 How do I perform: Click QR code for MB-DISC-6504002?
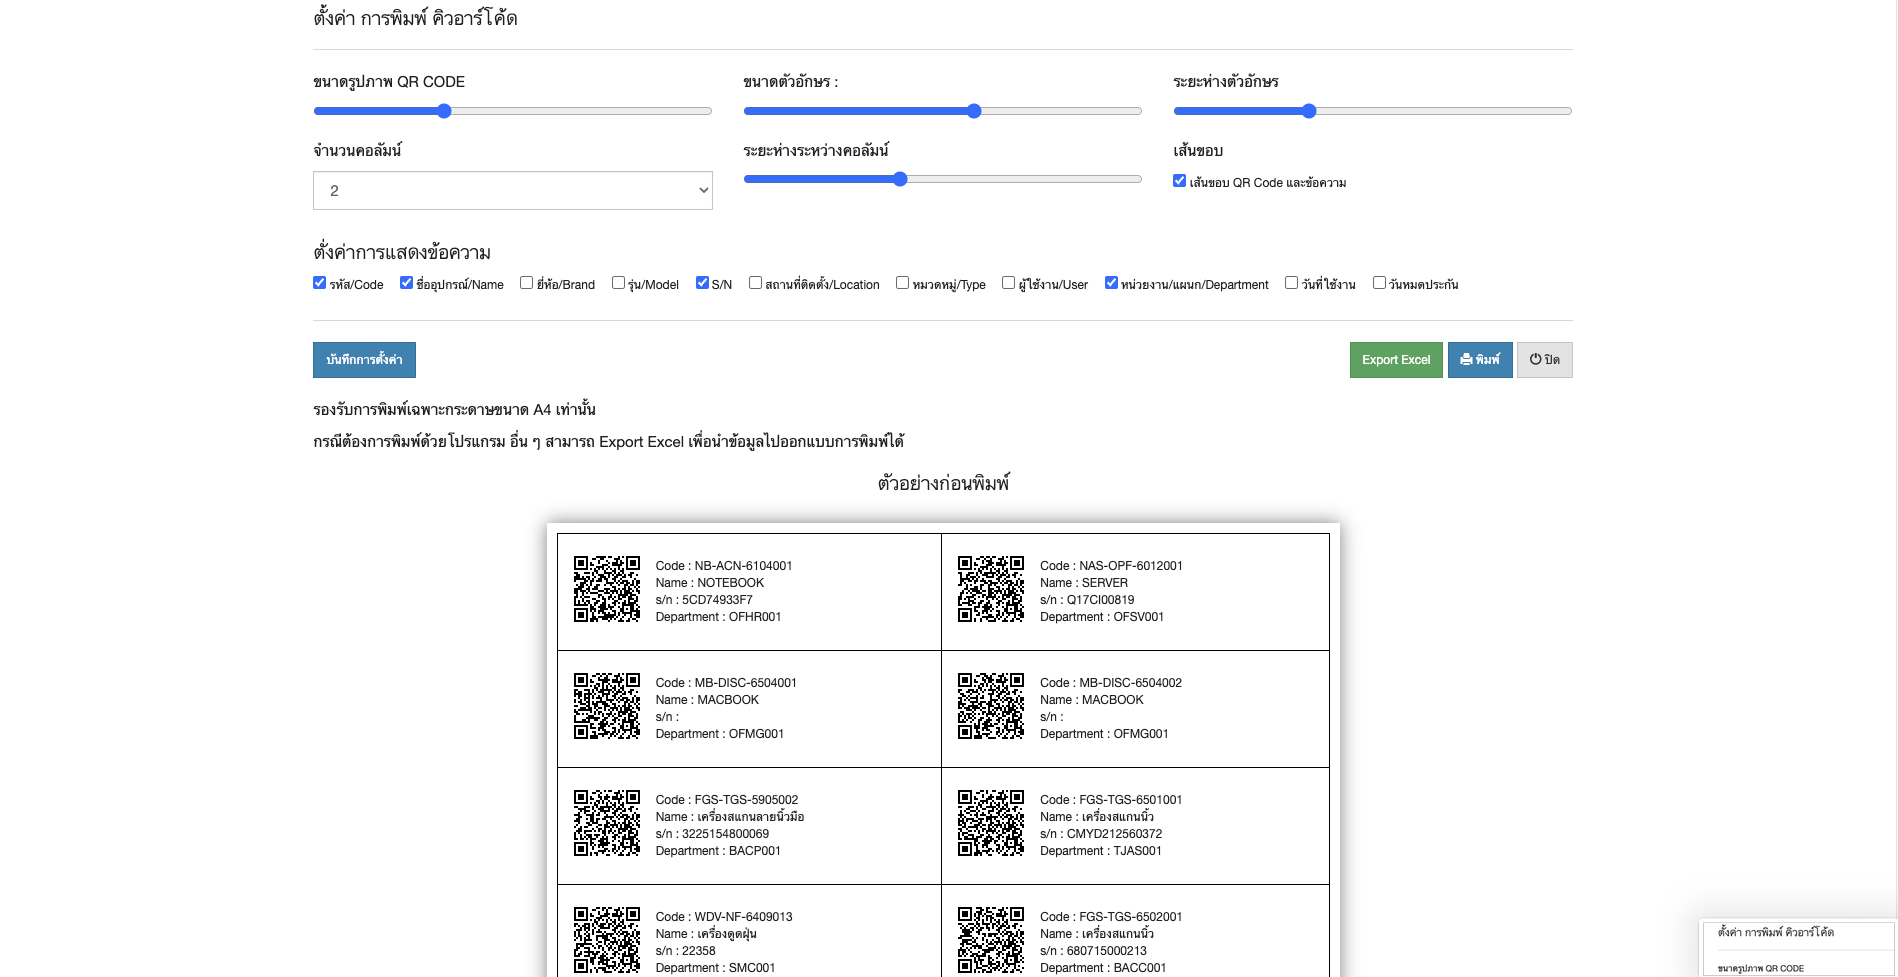pos(991,706)
